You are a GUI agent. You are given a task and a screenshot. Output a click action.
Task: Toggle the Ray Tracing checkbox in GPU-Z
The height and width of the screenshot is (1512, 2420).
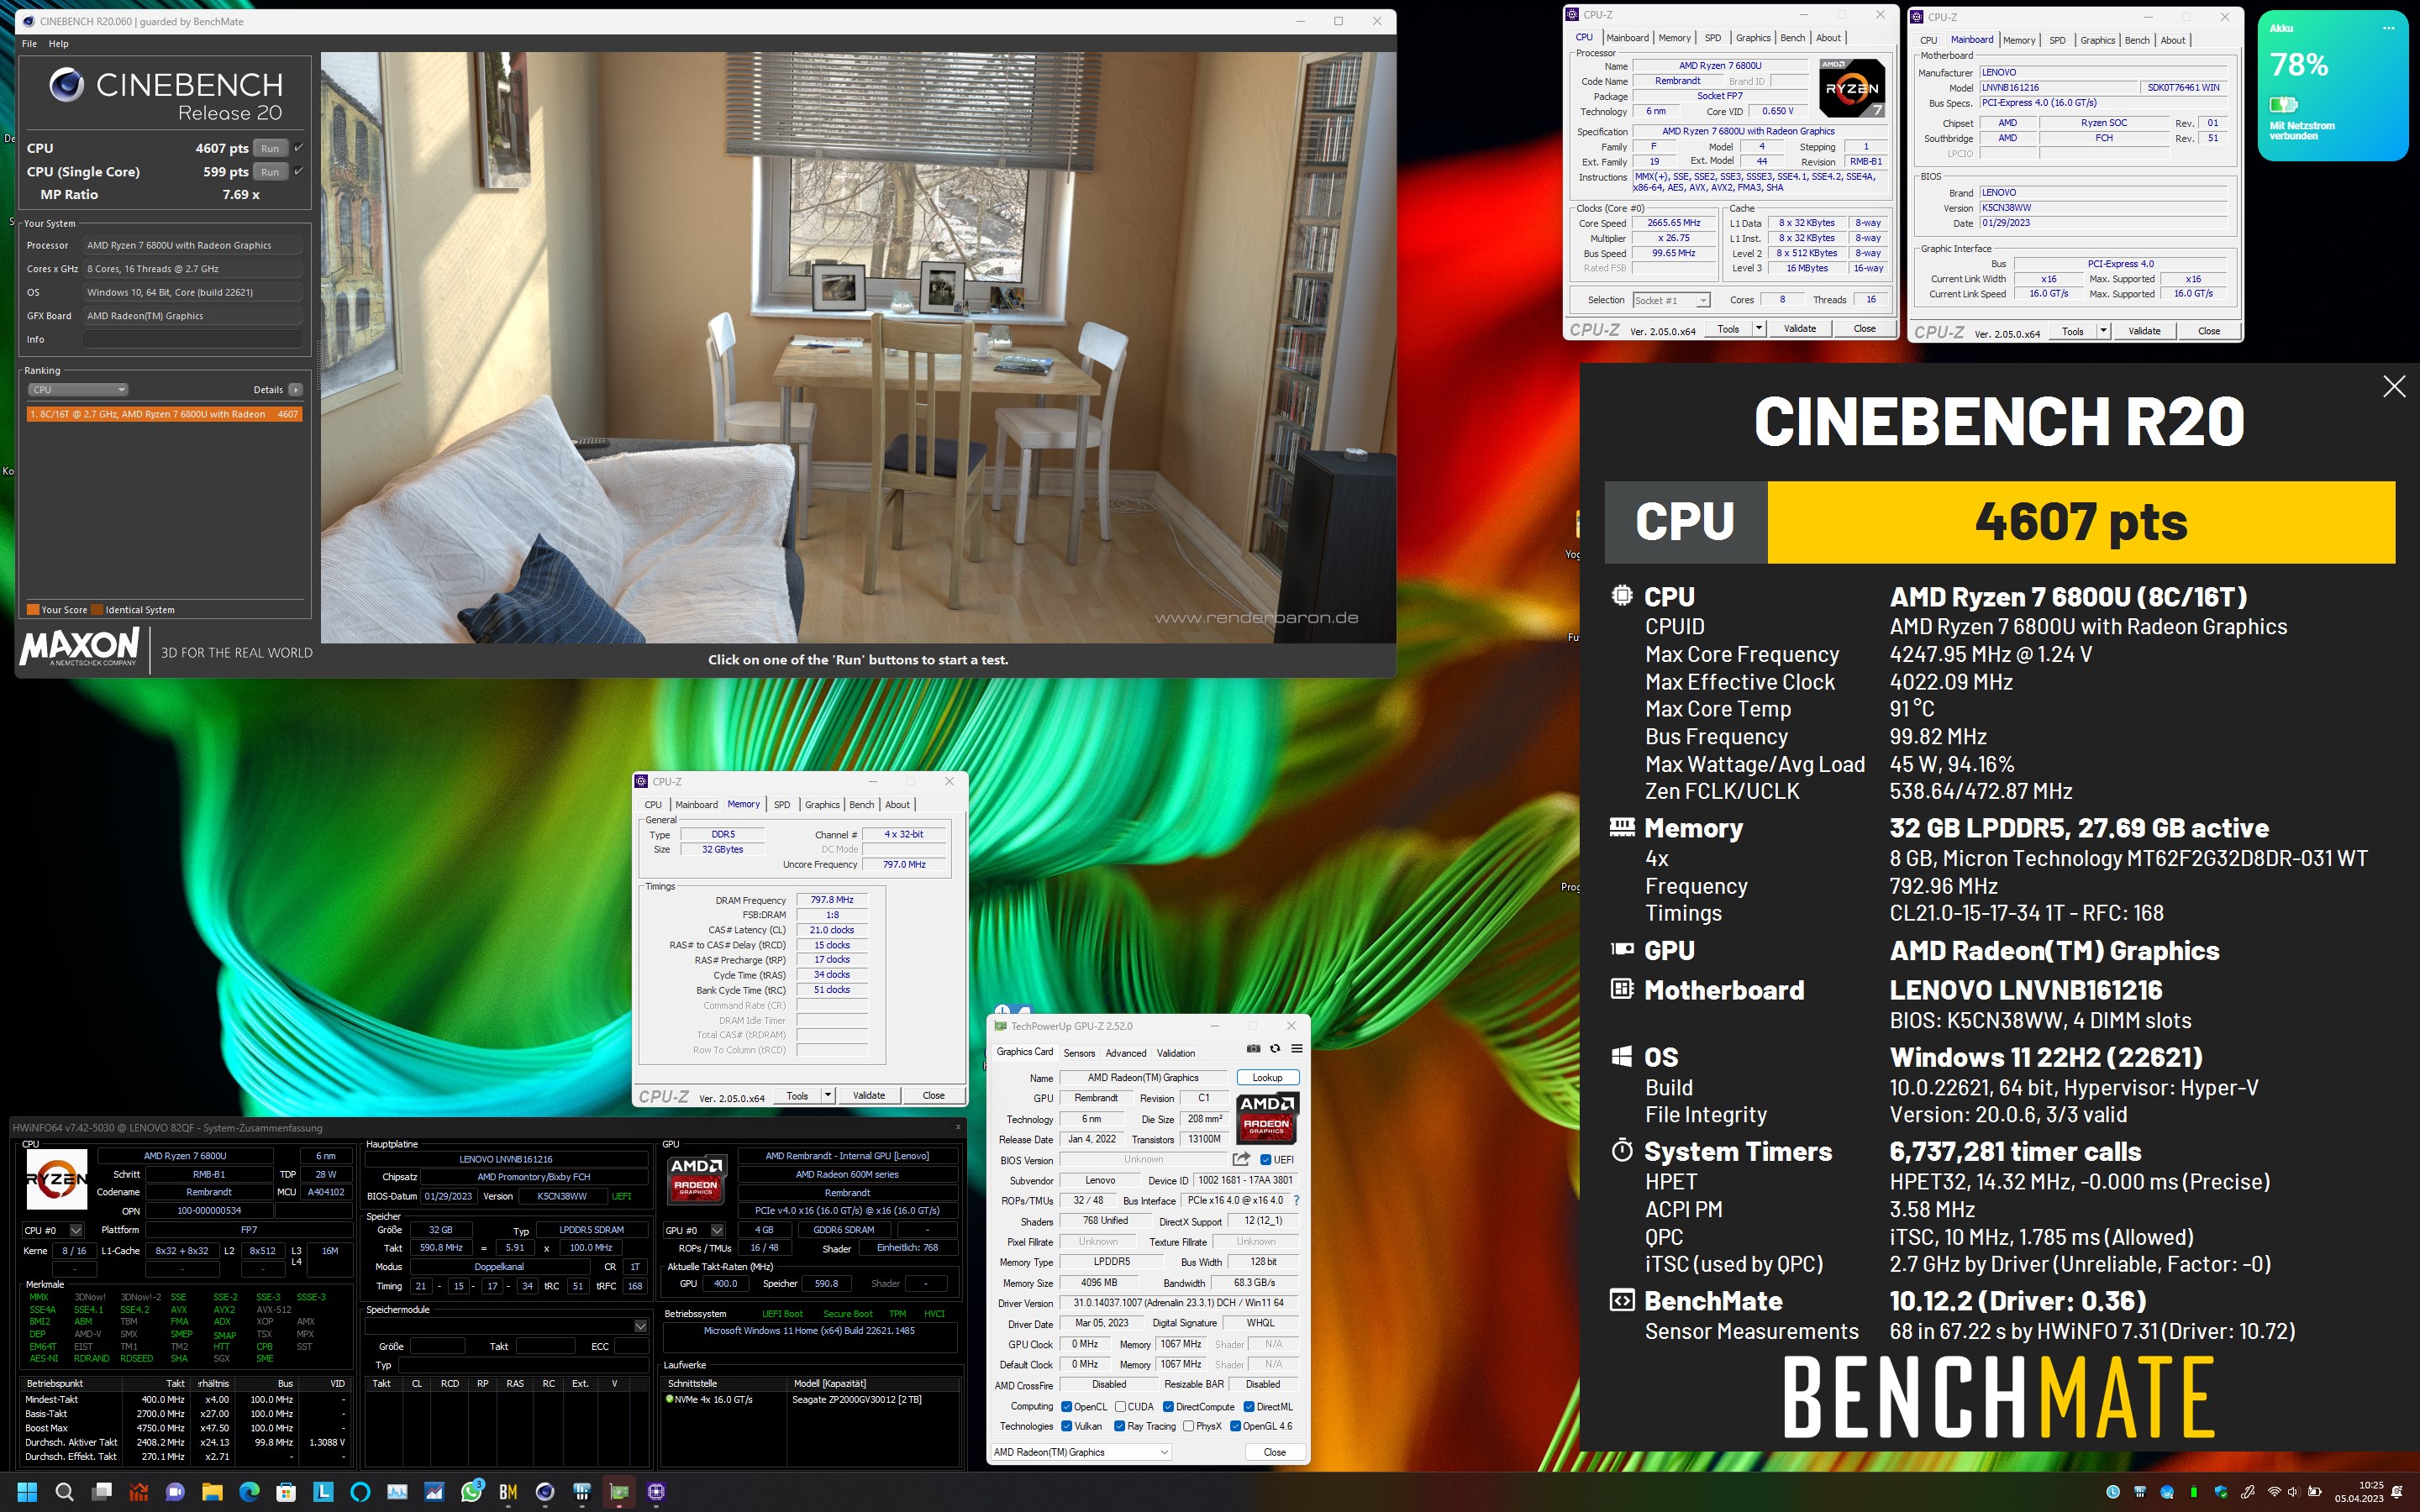(x=1119, y=1426)
